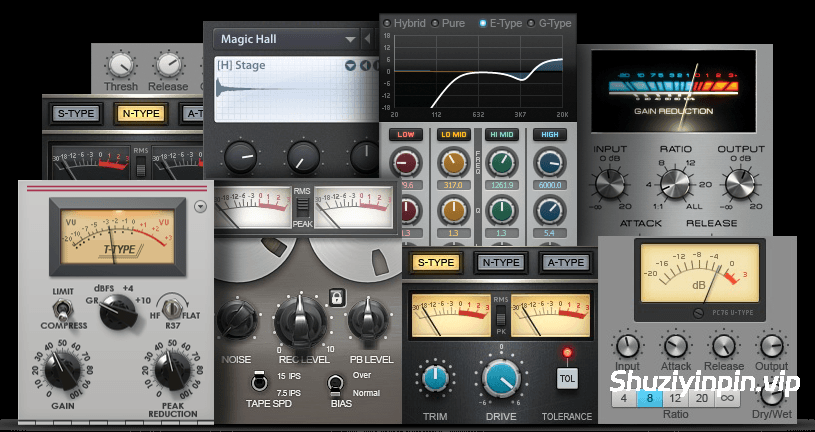The width and height of the screenshot is (815, 432).
Task: Select the highlighted N-TYPE tab in rear console plugin
Action: pos(140,113)
